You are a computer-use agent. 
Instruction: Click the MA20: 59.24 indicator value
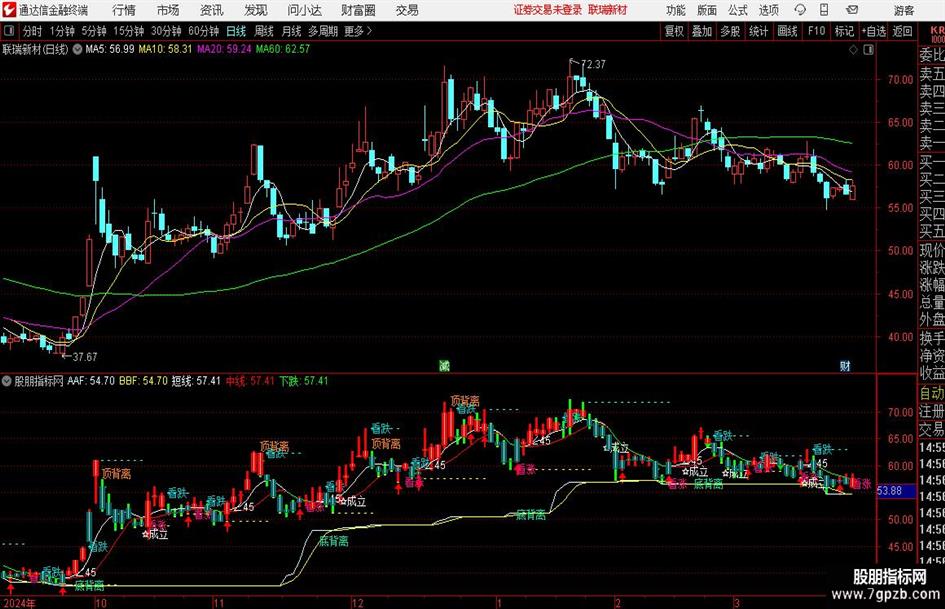click(x=224, y=49)
